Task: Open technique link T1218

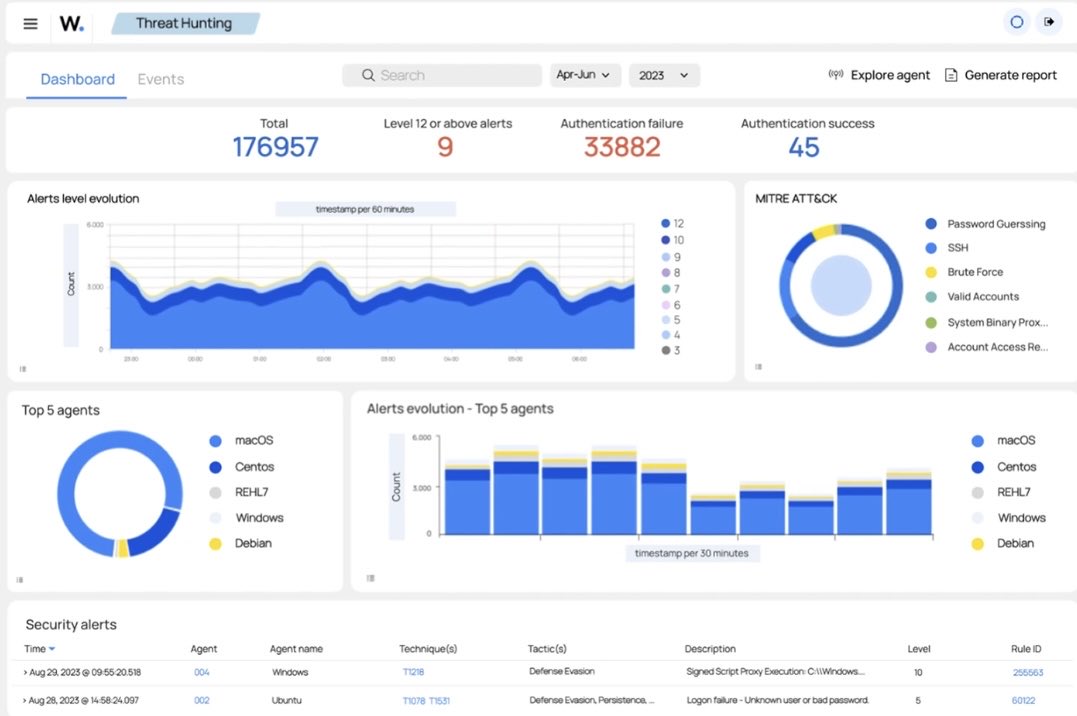Action: (x=413, y=672)
